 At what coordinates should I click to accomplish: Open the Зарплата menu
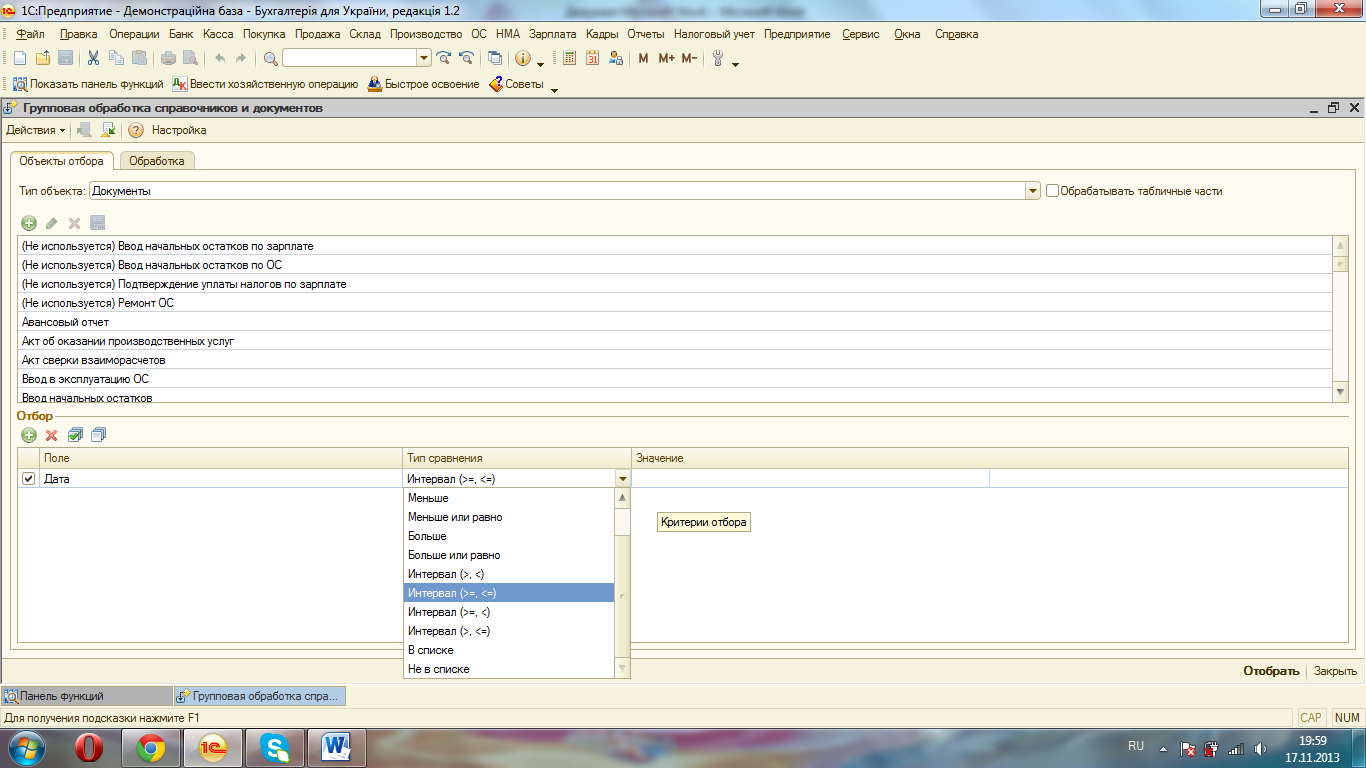(x=553, y=34)
